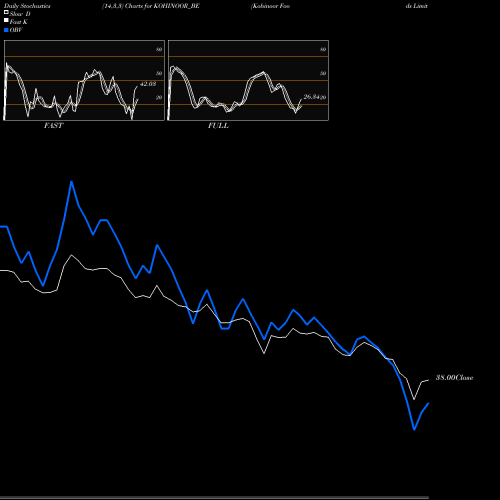Open the FULL stochastic chart panel
Screen dimensions: 500x500
[x=248, y=80]
